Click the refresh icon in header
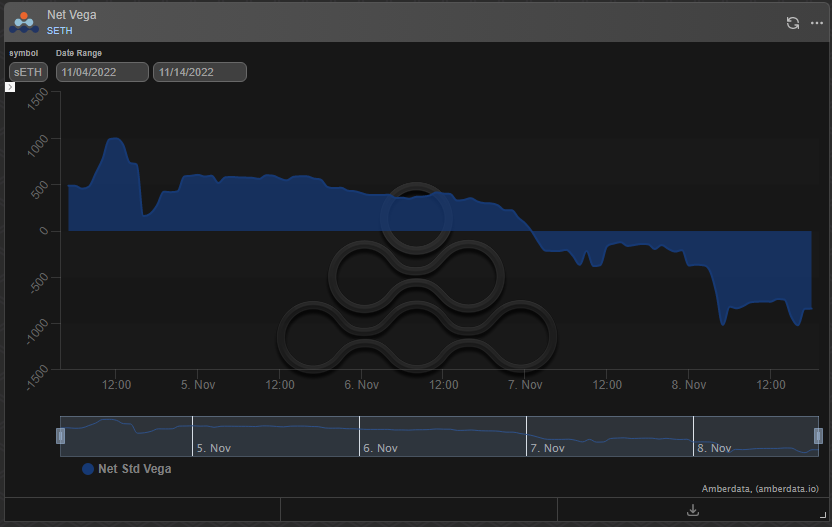 click(x=793, y=23)
